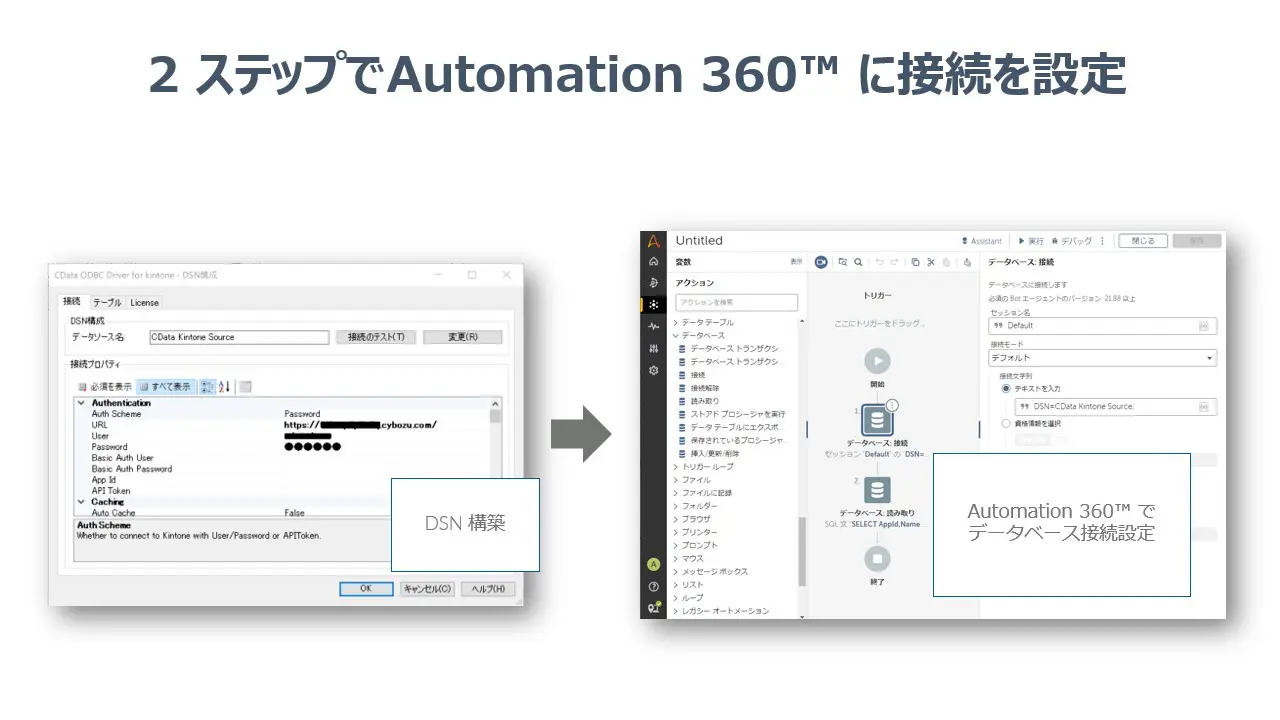Switch to the テーブル tab
Image resolution: width=1280 pixels, height=720 pixels.
[106, 302]
